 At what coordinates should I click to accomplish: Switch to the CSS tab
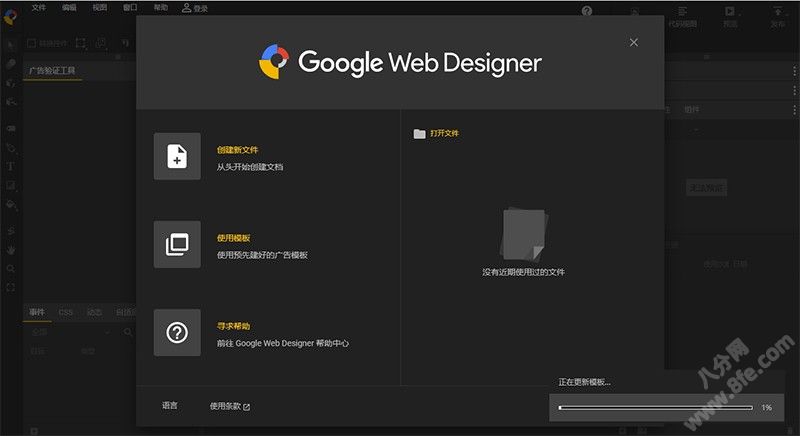66,312
